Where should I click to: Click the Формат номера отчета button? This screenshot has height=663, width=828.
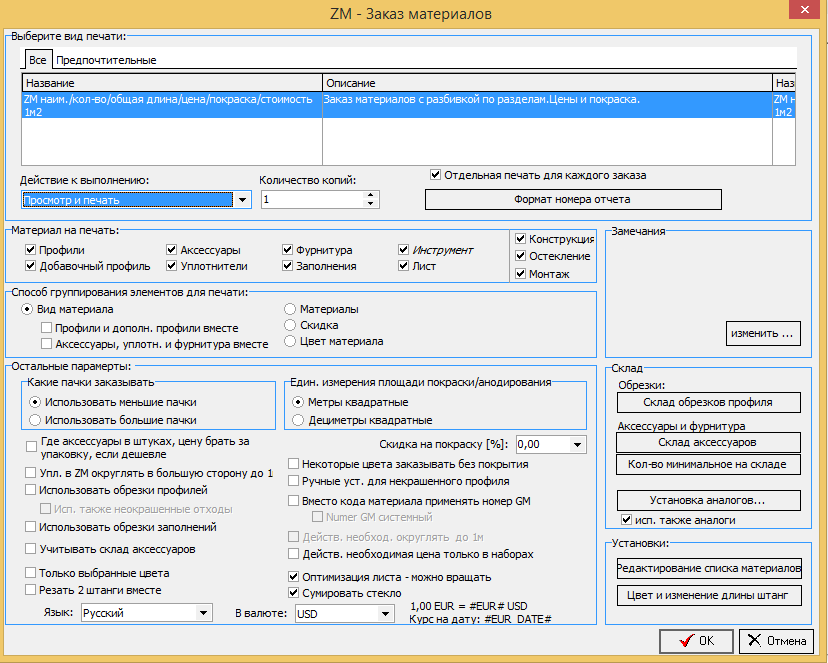click(573, 200)
